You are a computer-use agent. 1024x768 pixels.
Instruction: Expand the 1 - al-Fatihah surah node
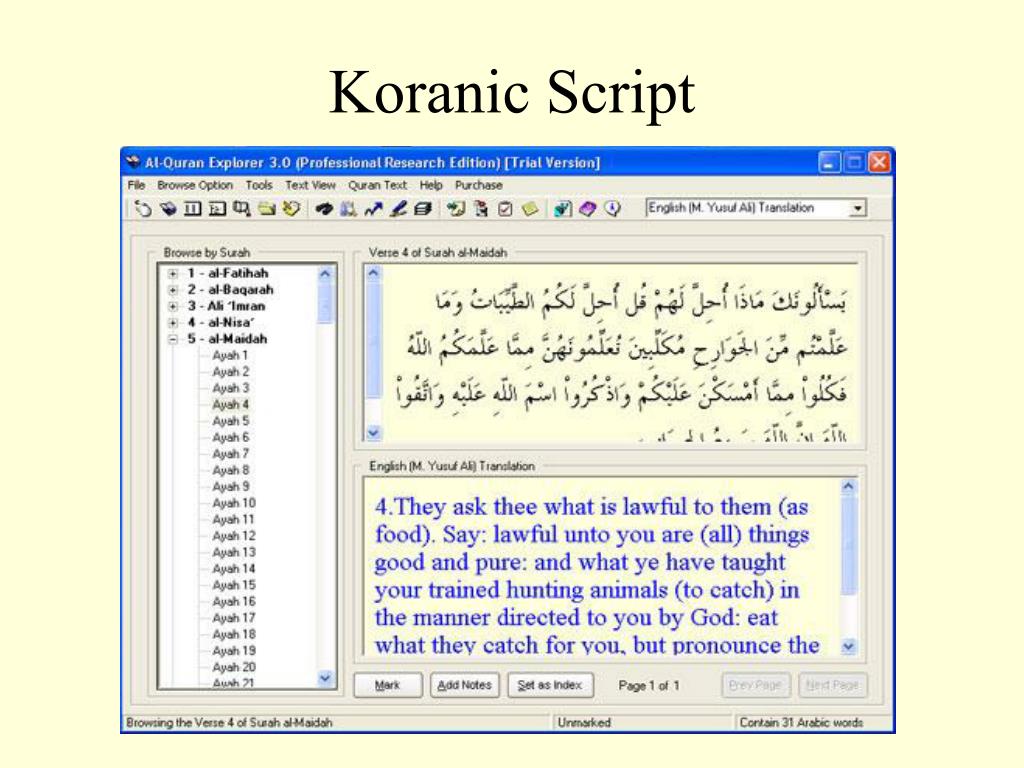173,274
